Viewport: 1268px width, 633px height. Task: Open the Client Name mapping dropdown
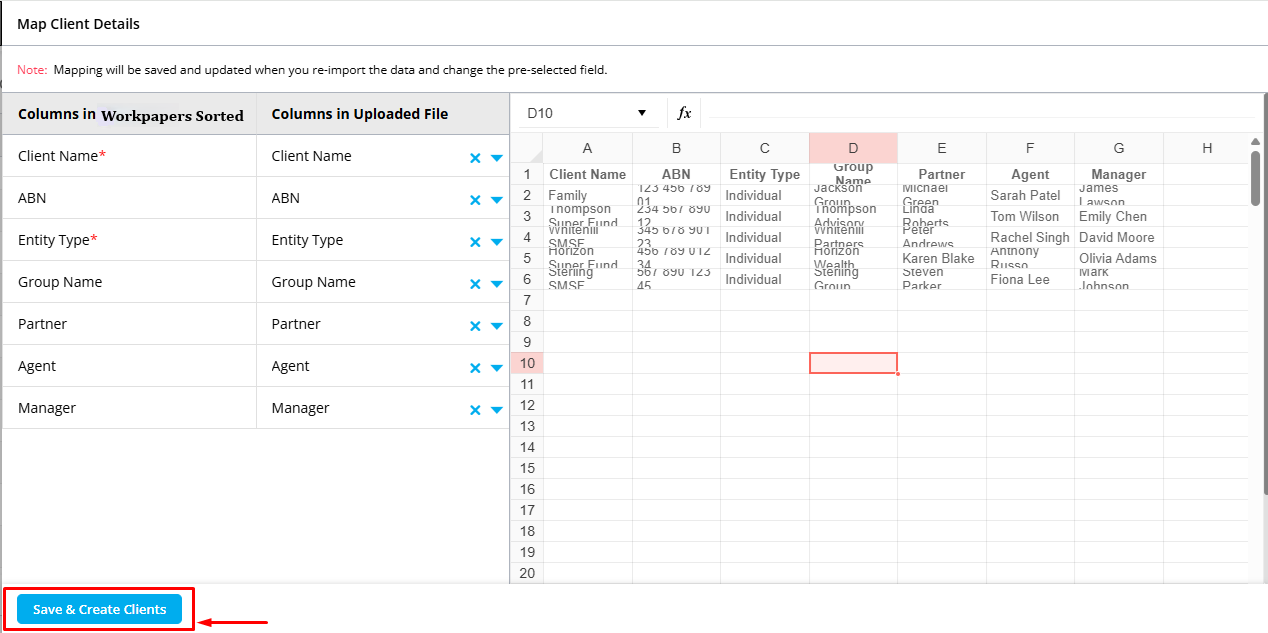pos(497,158)
